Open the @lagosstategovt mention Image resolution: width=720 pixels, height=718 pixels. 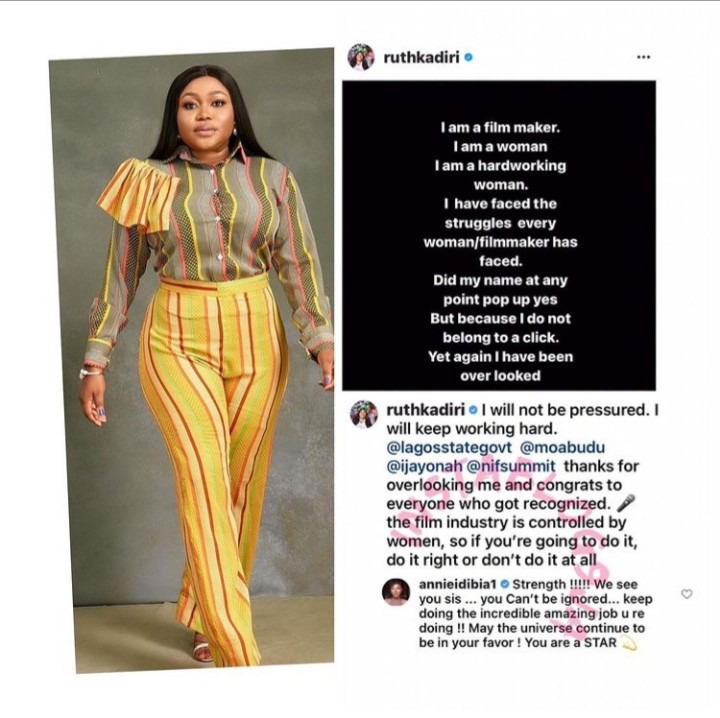coord(449,448)
